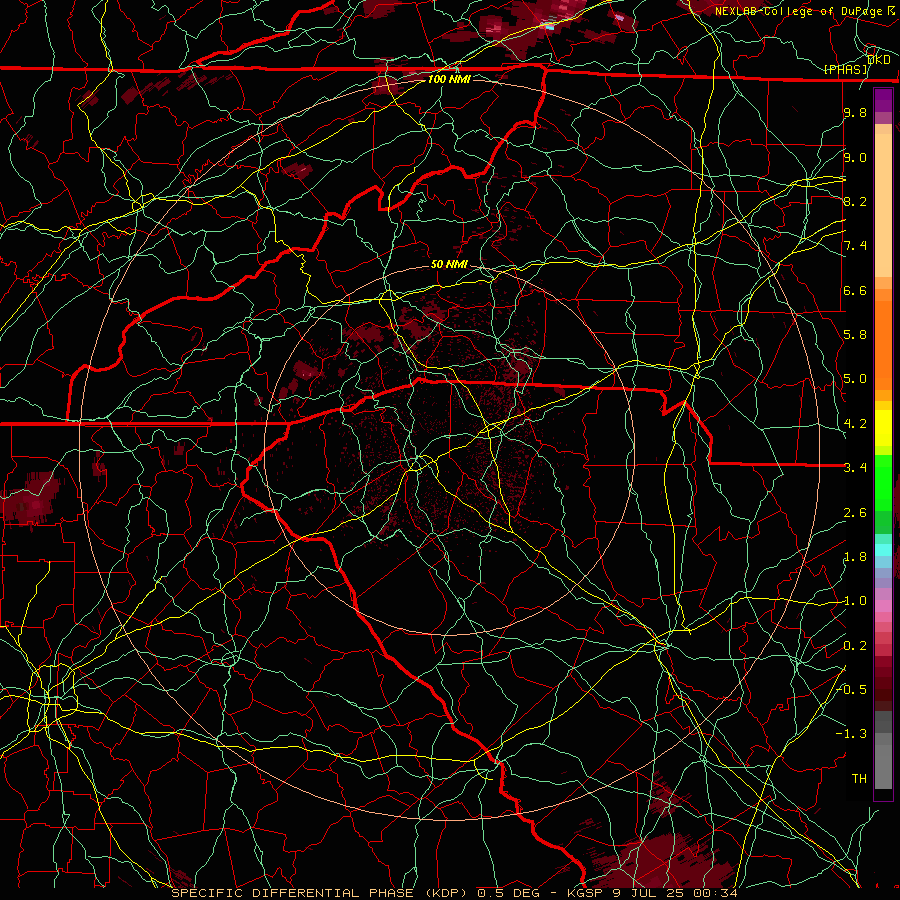The image size is (900, 900).
Task: Click the -1.3 value on color scale
Action: (x=852, y=734)
